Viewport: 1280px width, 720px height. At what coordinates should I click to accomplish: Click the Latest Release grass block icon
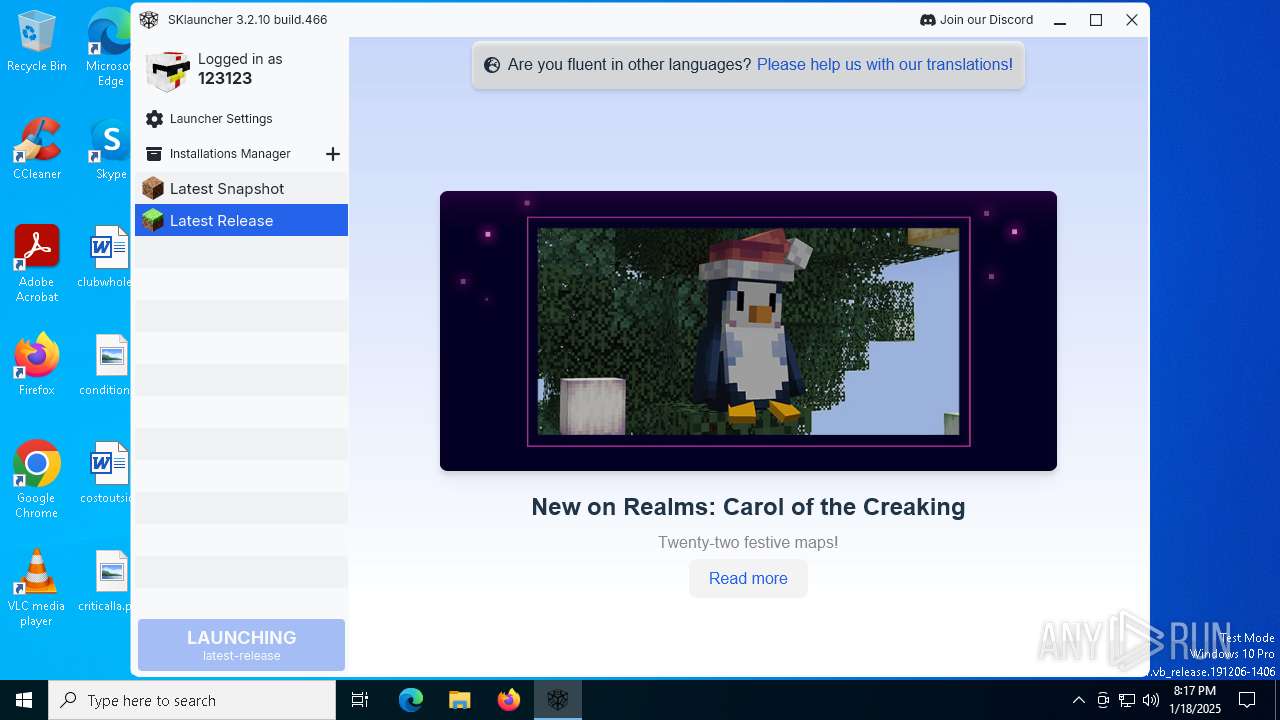pos(153,220)
